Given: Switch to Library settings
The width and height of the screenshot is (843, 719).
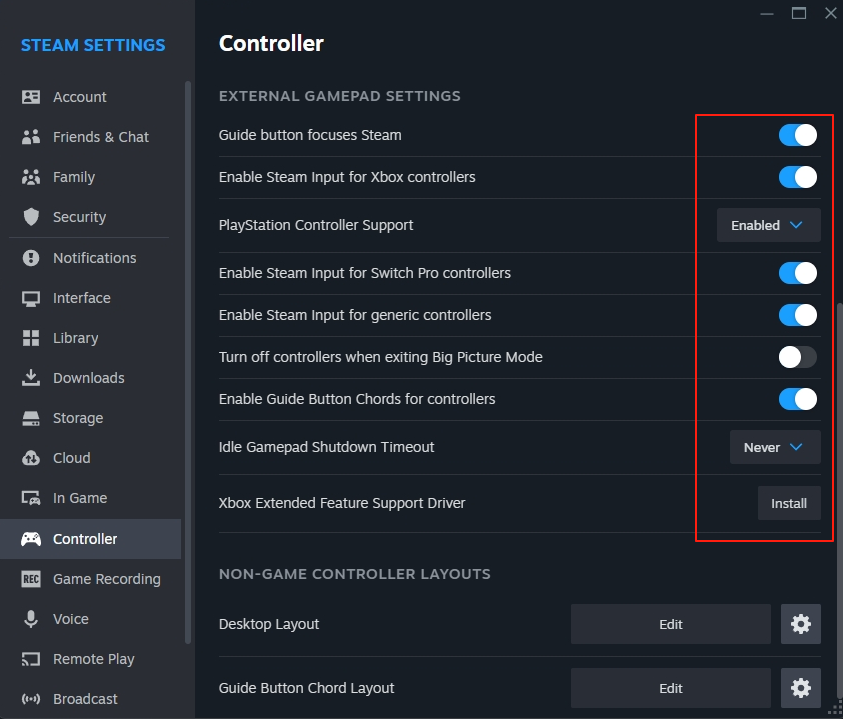Looking at the screenshot, I should click(x=90, y=338).
